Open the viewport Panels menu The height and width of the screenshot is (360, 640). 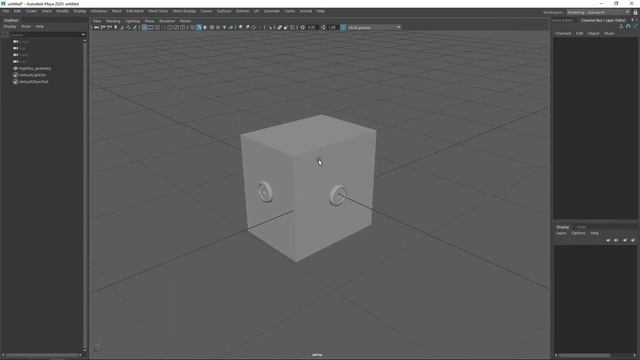click(x=185, y=21)
